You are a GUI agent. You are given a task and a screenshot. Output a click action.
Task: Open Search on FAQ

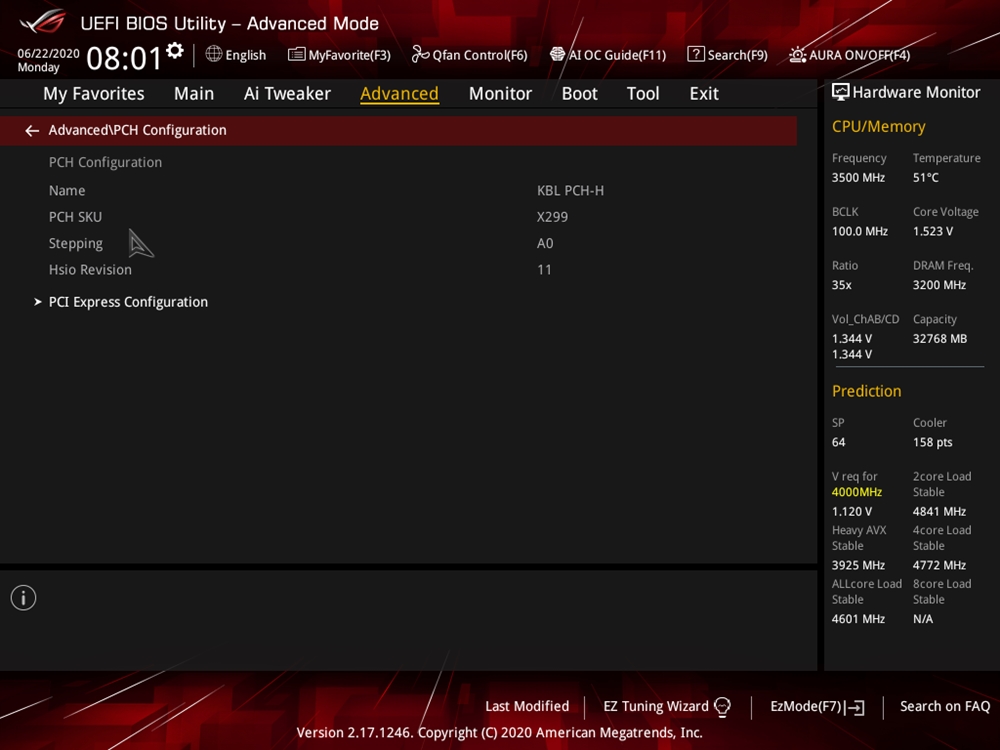coord(945,707)
